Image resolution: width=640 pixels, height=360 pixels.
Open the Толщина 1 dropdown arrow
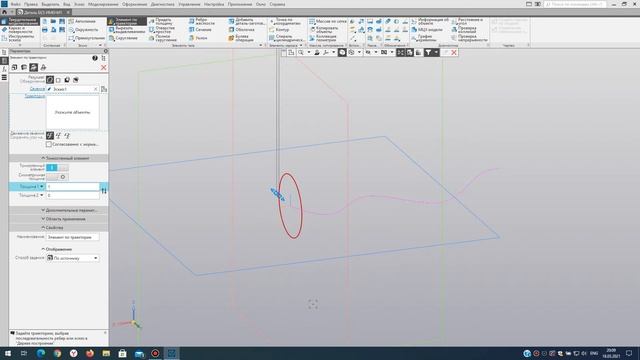coord(42,187)
